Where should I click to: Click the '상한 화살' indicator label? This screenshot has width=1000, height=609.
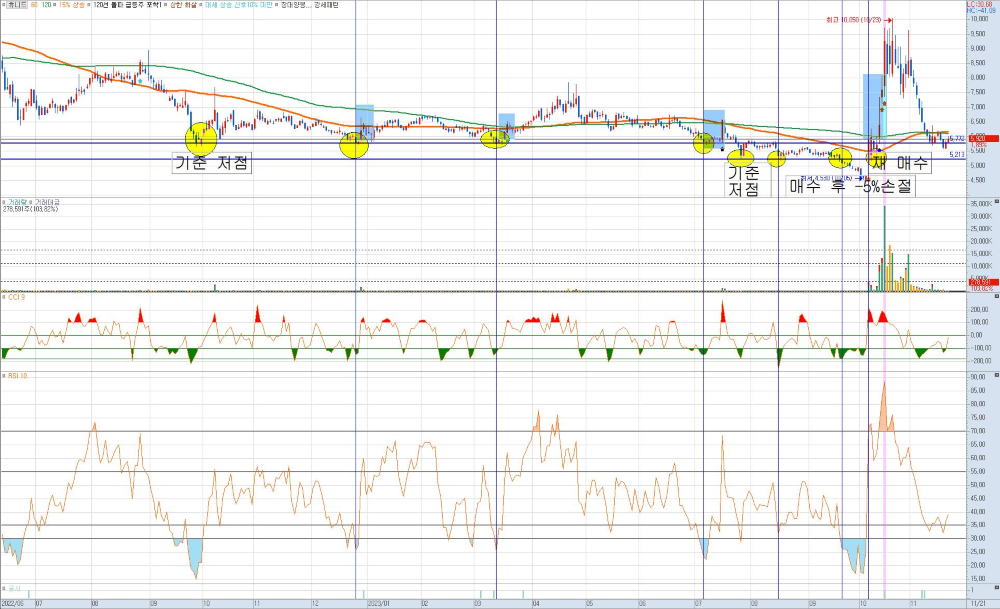point(182,4)
